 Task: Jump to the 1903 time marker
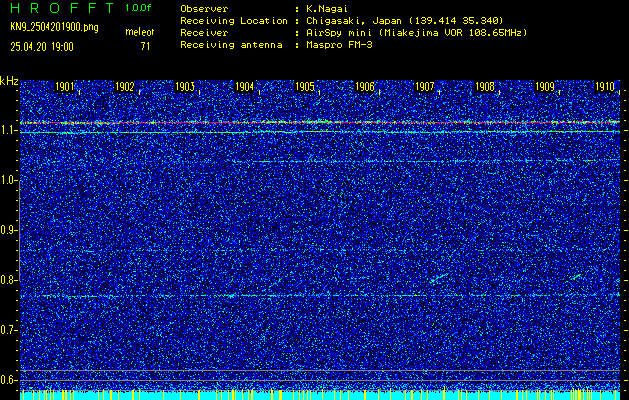[x=185, y=87]
